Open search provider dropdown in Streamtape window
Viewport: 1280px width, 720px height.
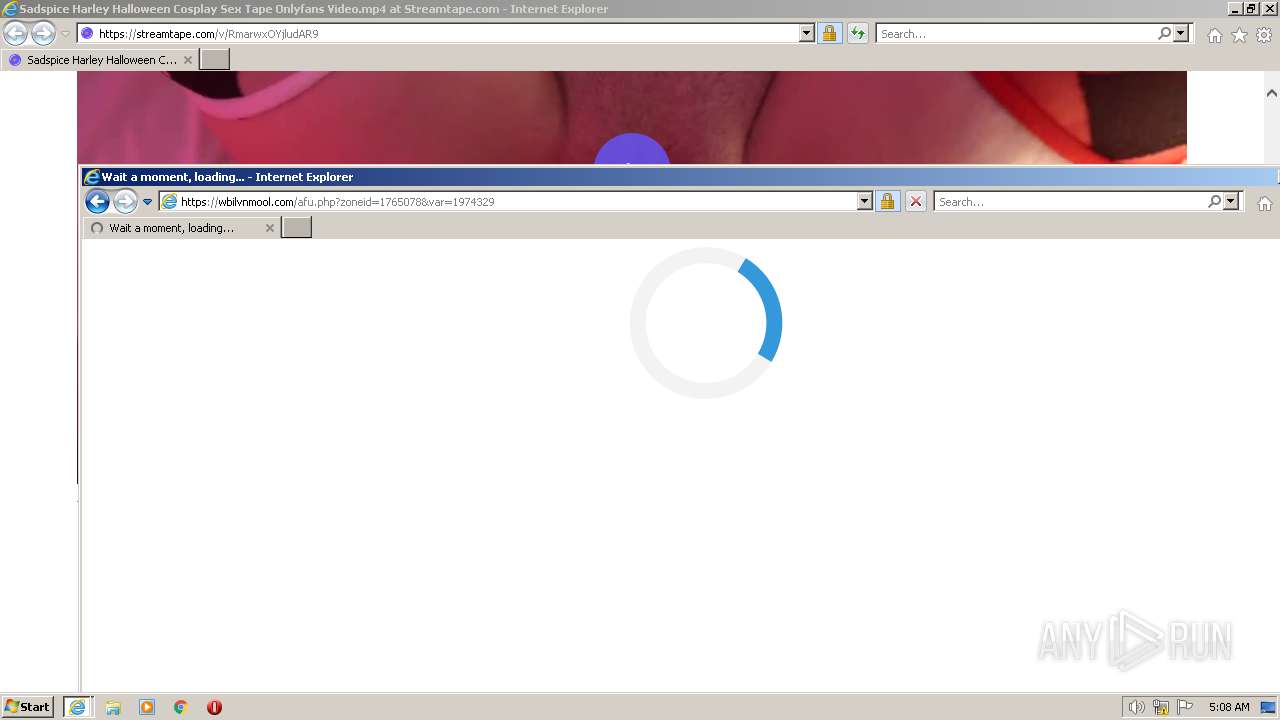click(x=1181, y=34)
